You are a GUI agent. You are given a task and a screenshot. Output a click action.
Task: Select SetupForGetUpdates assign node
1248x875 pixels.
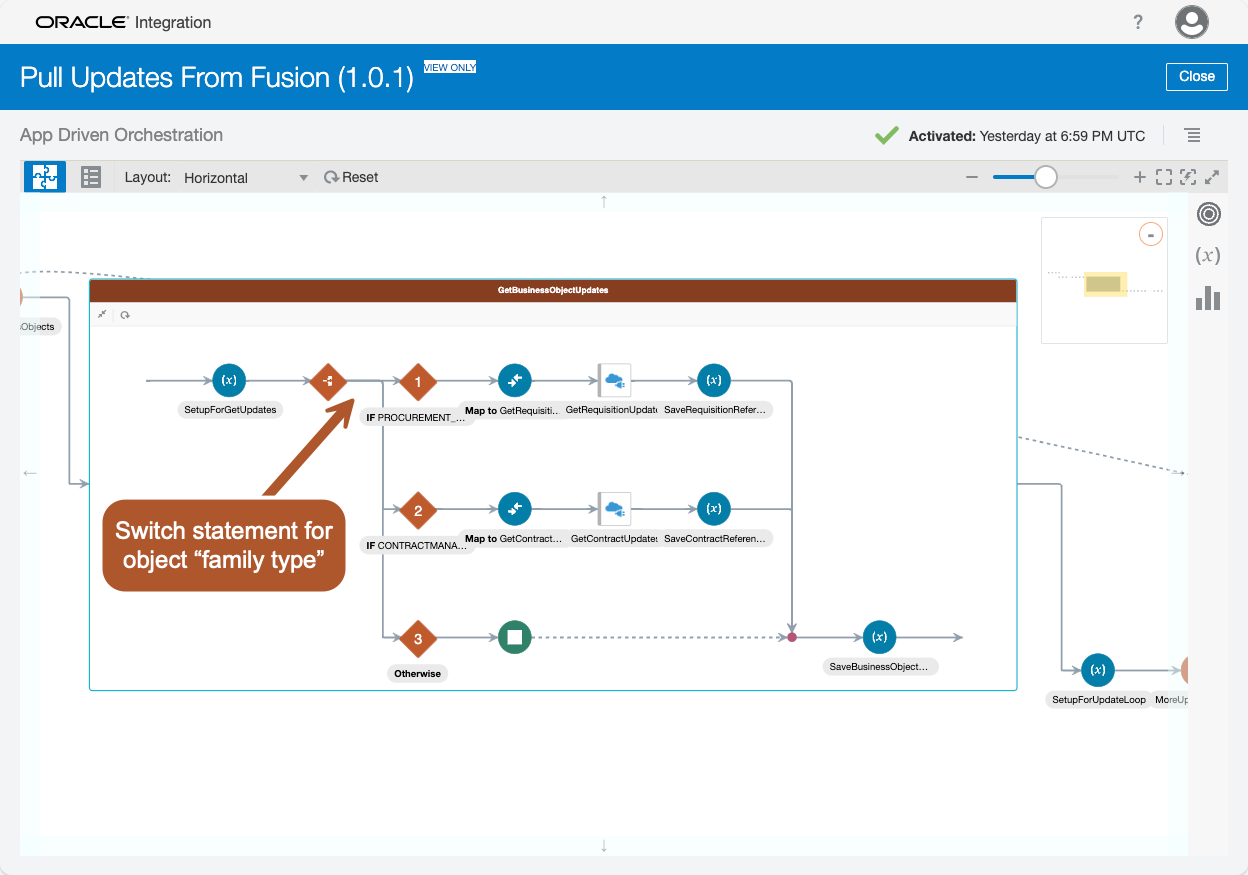[229, 380]
